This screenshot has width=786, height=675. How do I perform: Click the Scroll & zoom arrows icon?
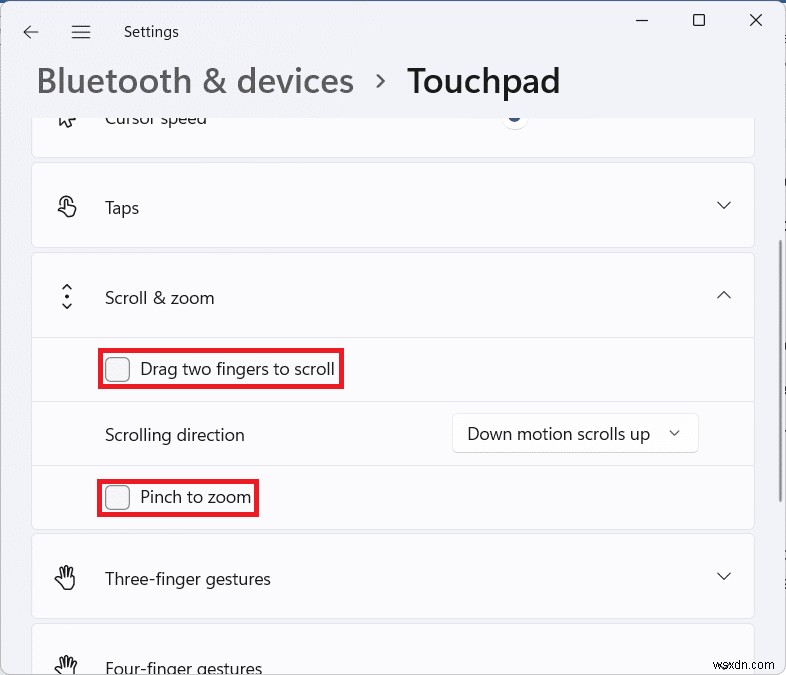click(67, 297)
